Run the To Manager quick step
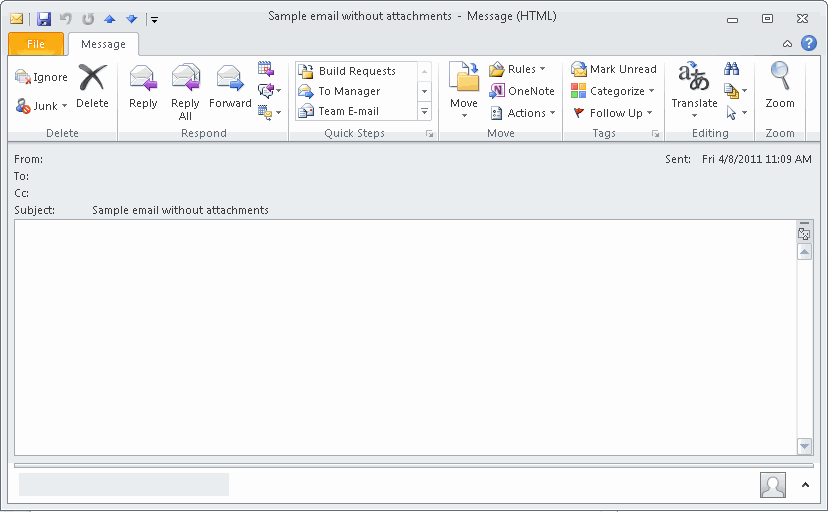The width and height of the screenshot is (829, 512). [357, 91]
